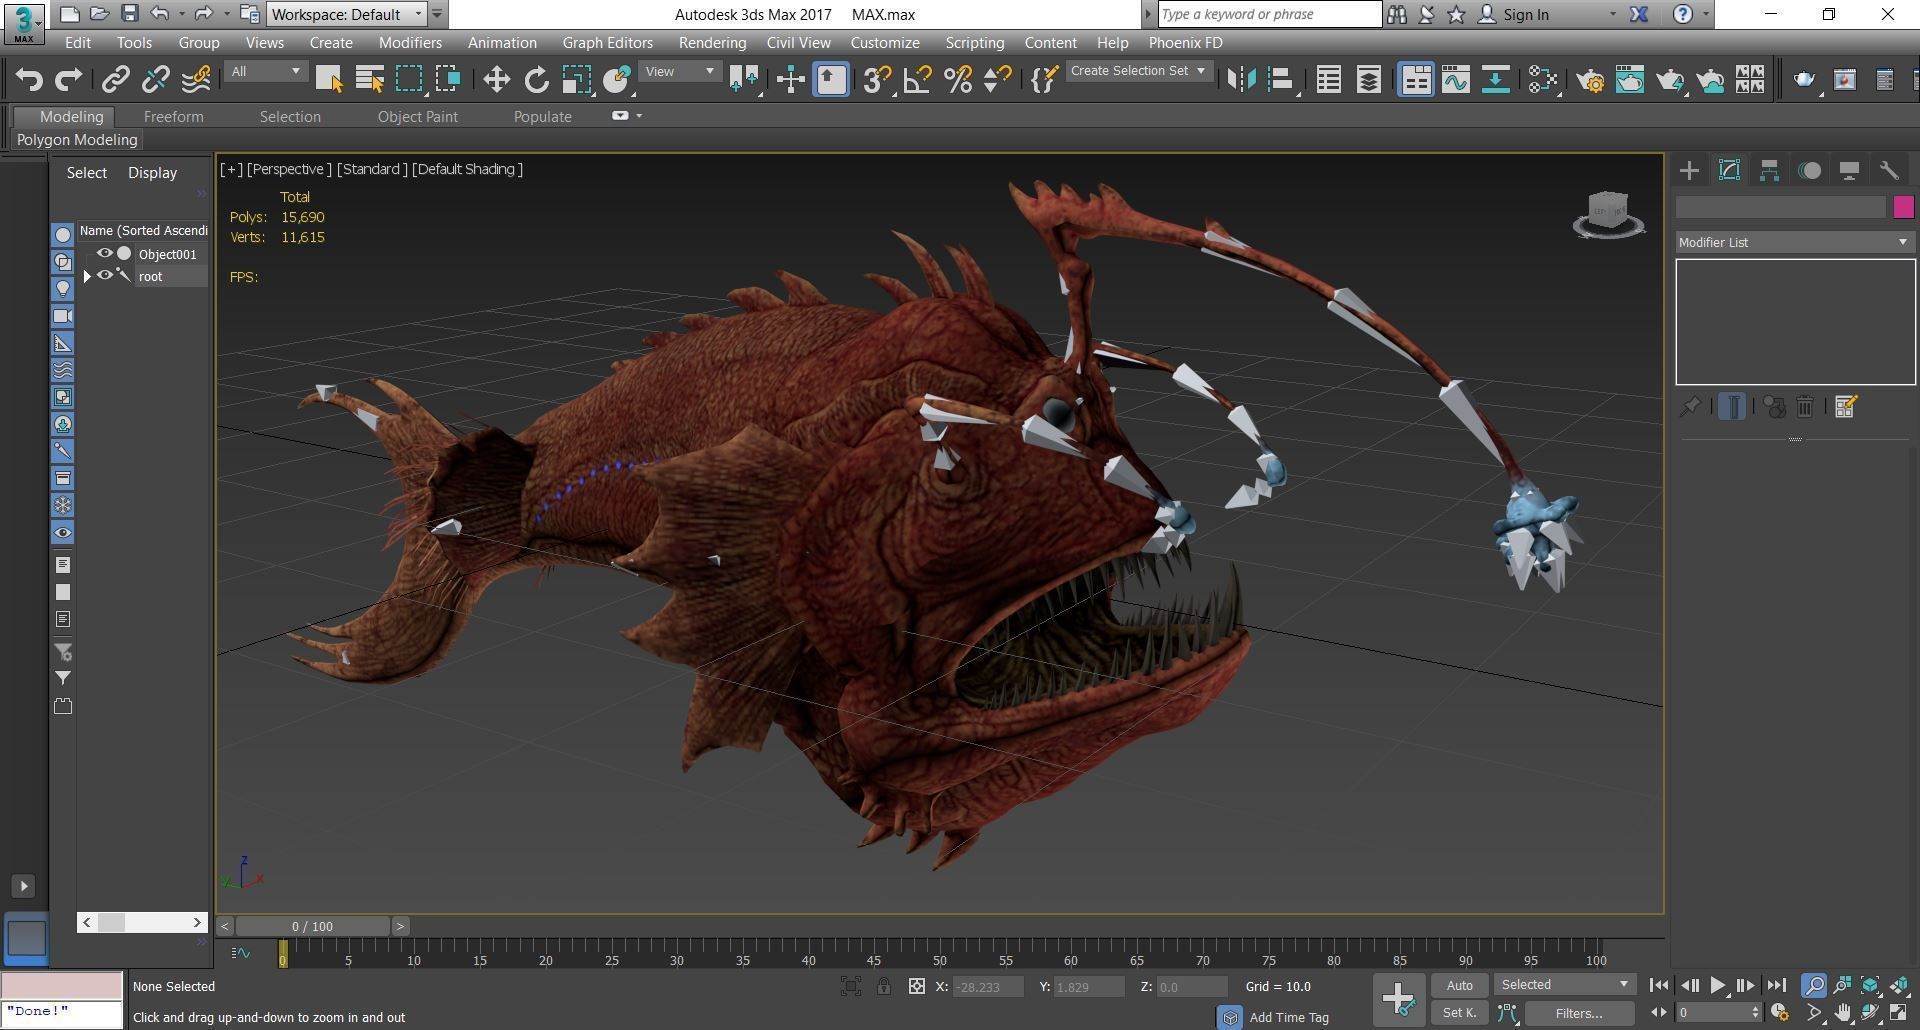This screenshot has width=1920, height=1030.
Task: Toggle visibility of Object001
Action: click(104, 254)
